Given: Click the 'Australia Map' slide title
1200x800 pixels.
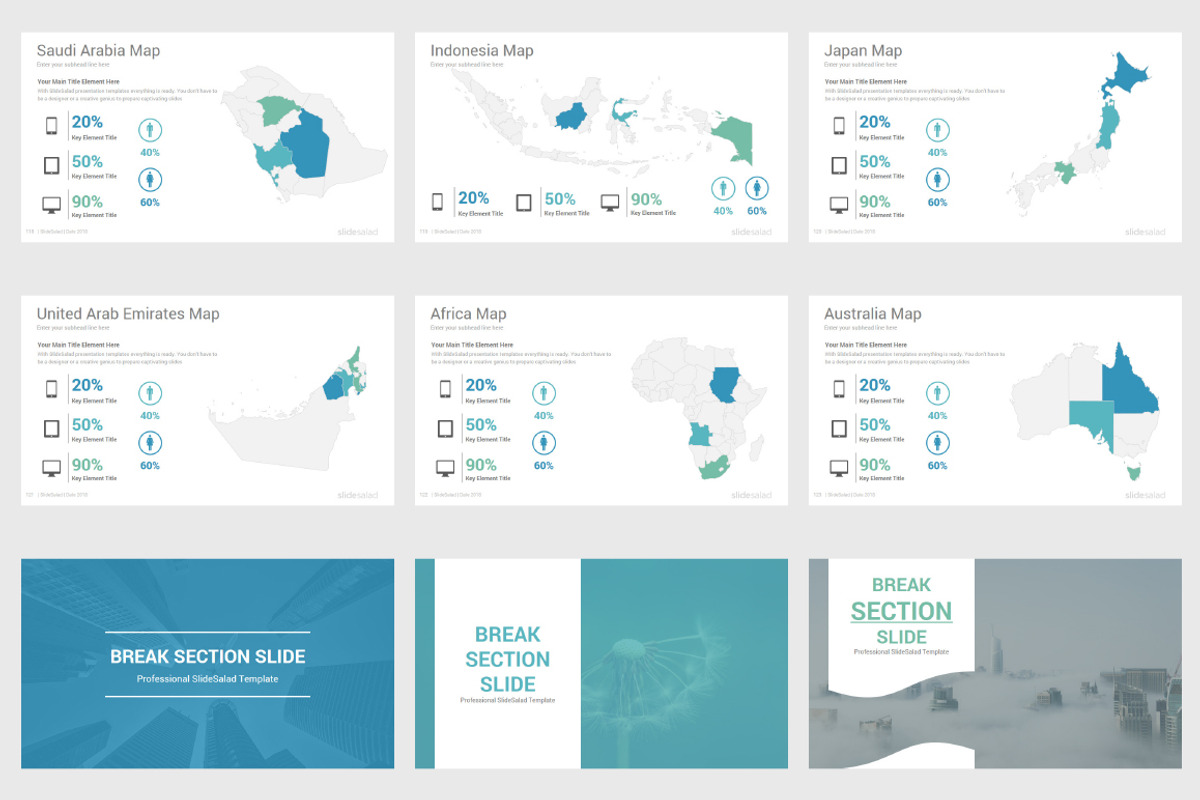Looking at the screenshot, I should 873,314.
